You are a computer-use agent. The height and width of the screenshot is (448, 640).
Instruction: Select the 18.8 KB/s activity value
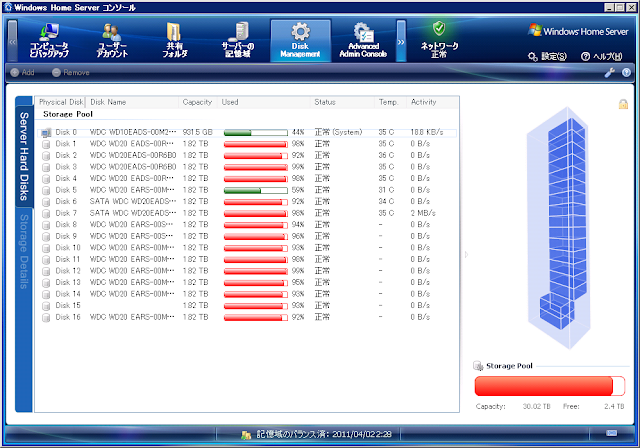[x=427, y=132]
